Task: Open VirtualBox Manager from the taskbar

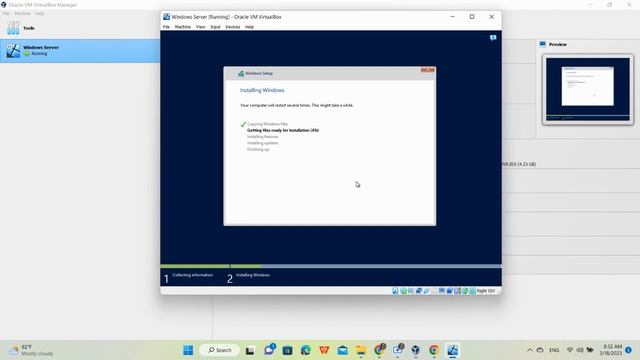Action: coord(416,350)
